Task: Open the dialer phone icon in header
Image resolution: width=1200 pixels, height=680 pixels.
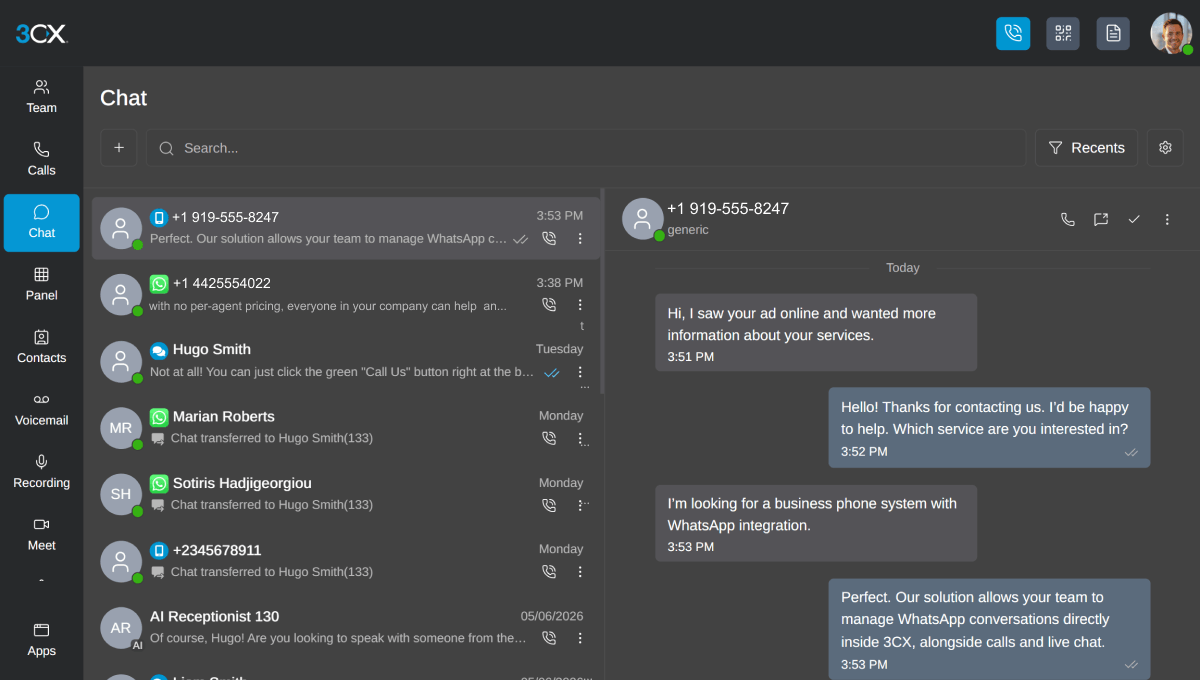Action: point(1013,33)
